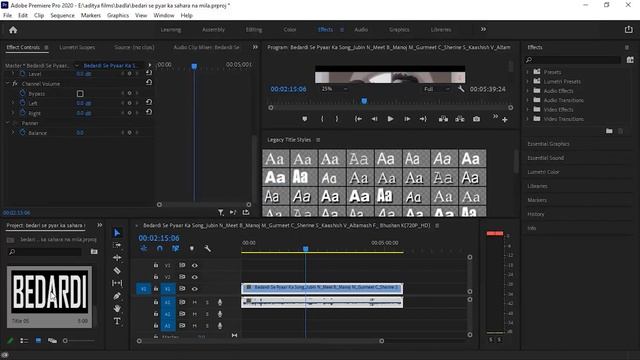Open the Lumetri Color panel
This screenshot has height=360, width=640.
coord(543,172)
